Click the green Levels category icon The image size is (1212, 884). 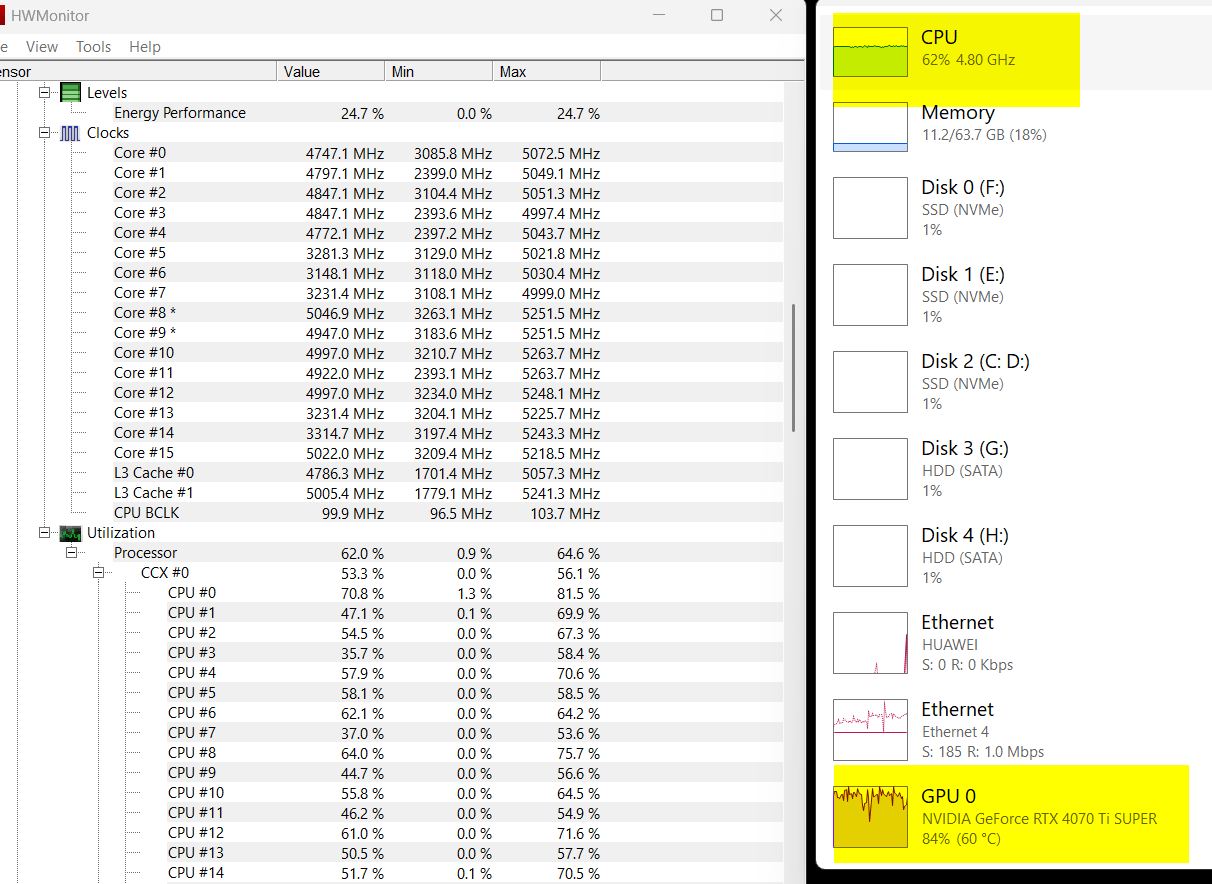pyautogui.click(x=70, y=93)
